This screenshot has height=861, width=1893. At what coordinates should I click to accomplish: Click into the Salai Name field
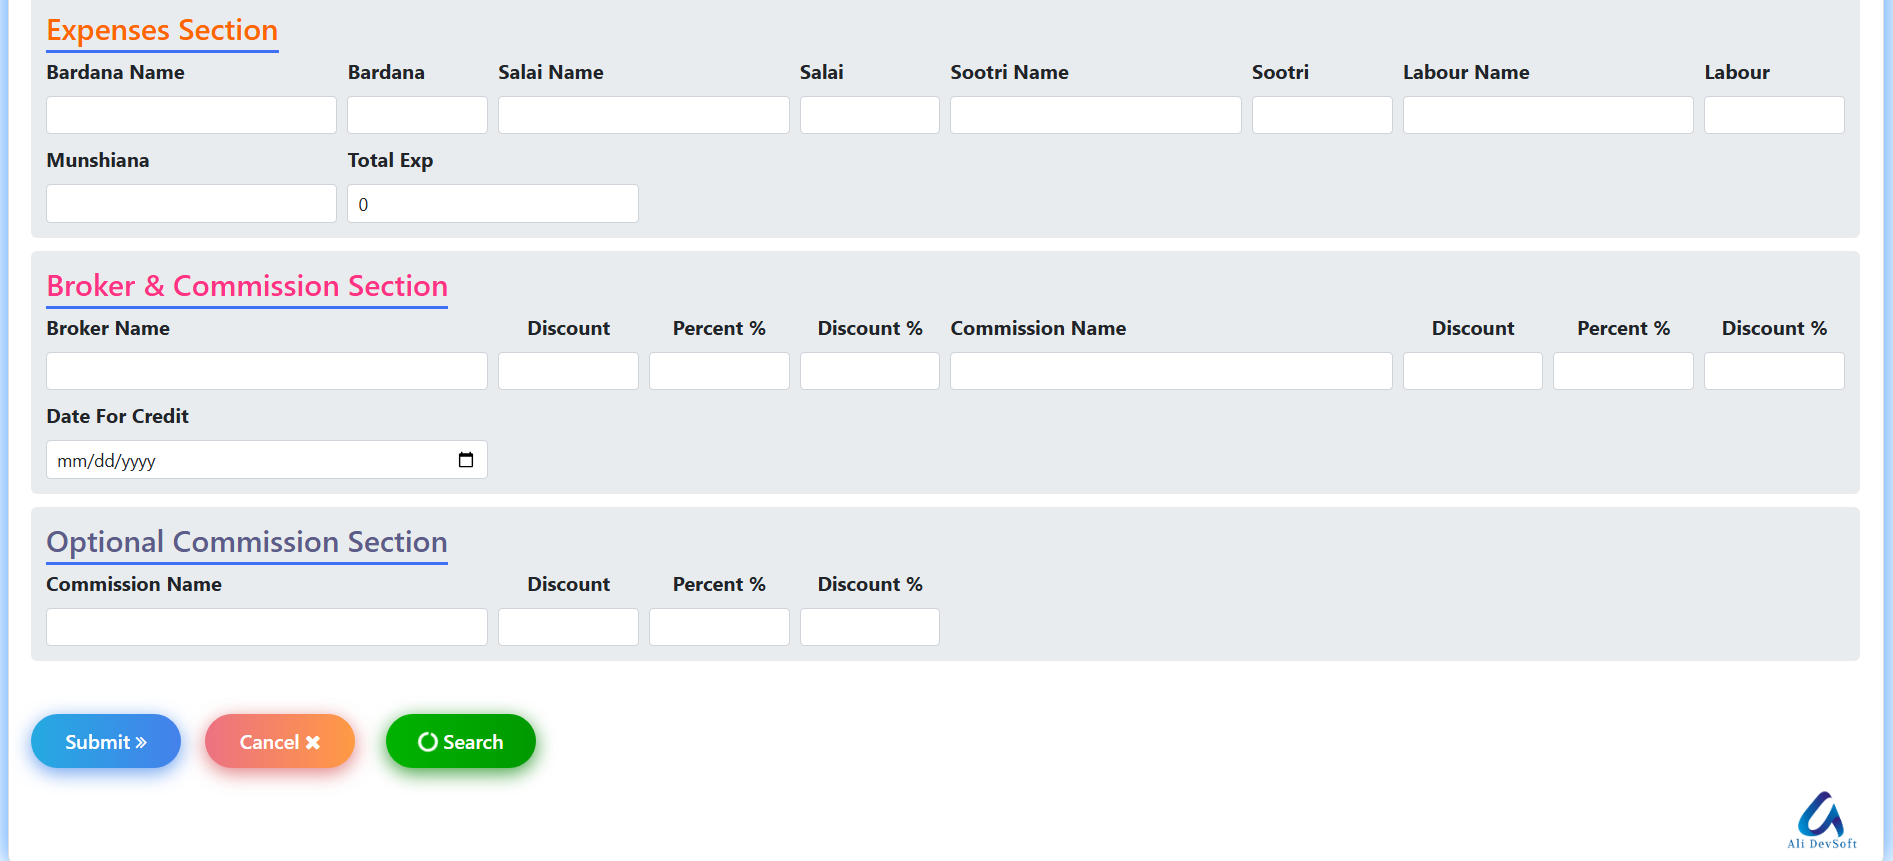643,115
